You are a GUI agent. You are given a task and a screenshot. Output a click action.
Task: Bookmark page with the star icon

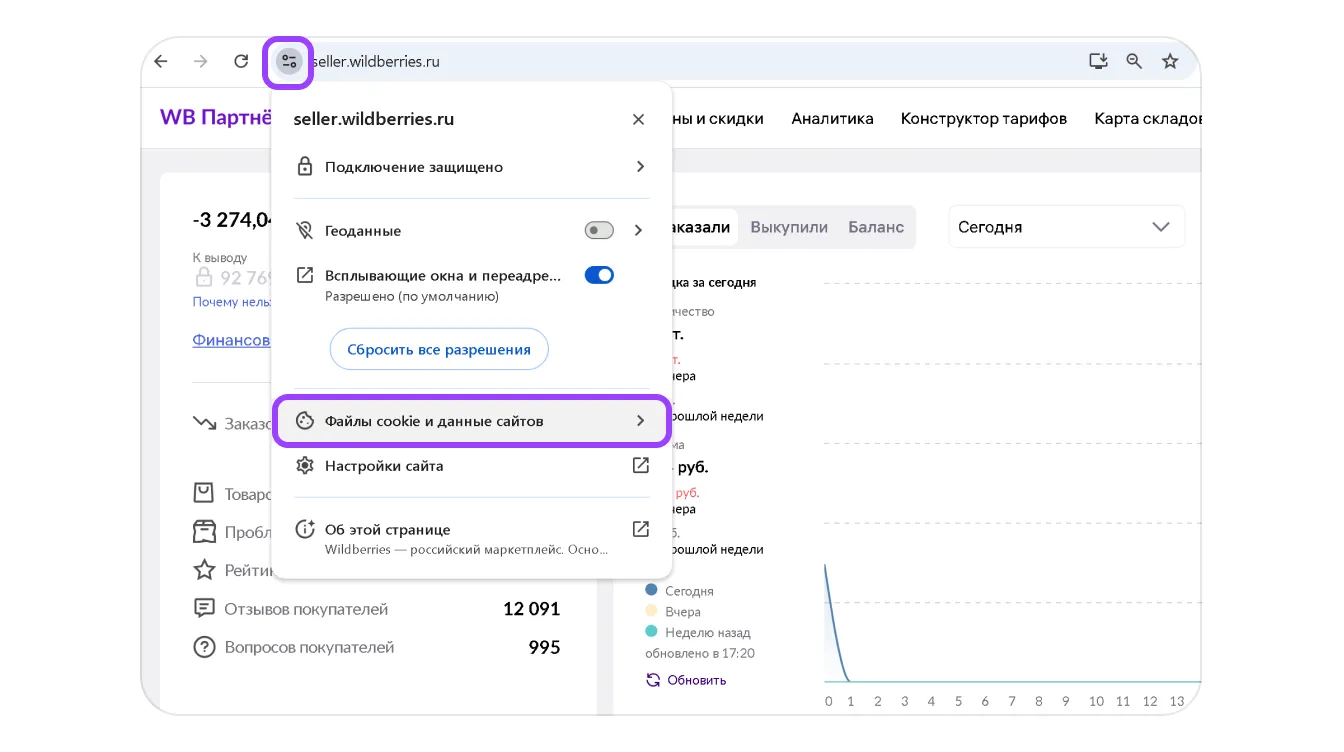pyautogui.click(x=1170, y=61)
